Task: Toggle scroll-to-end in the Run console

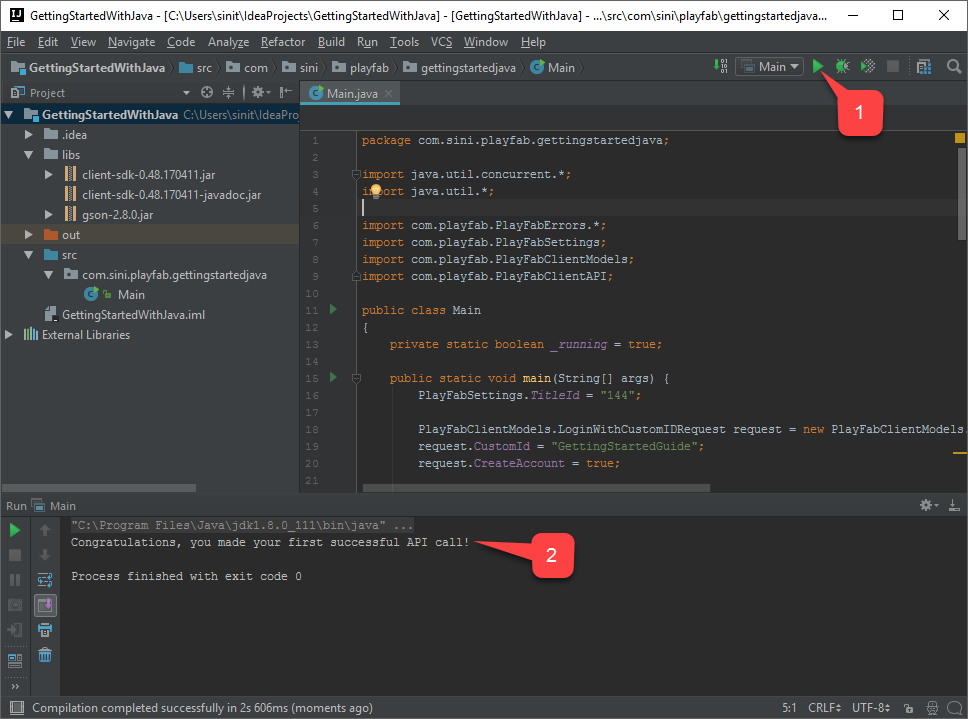Action: pyautogui.click(x=43, y=604)
